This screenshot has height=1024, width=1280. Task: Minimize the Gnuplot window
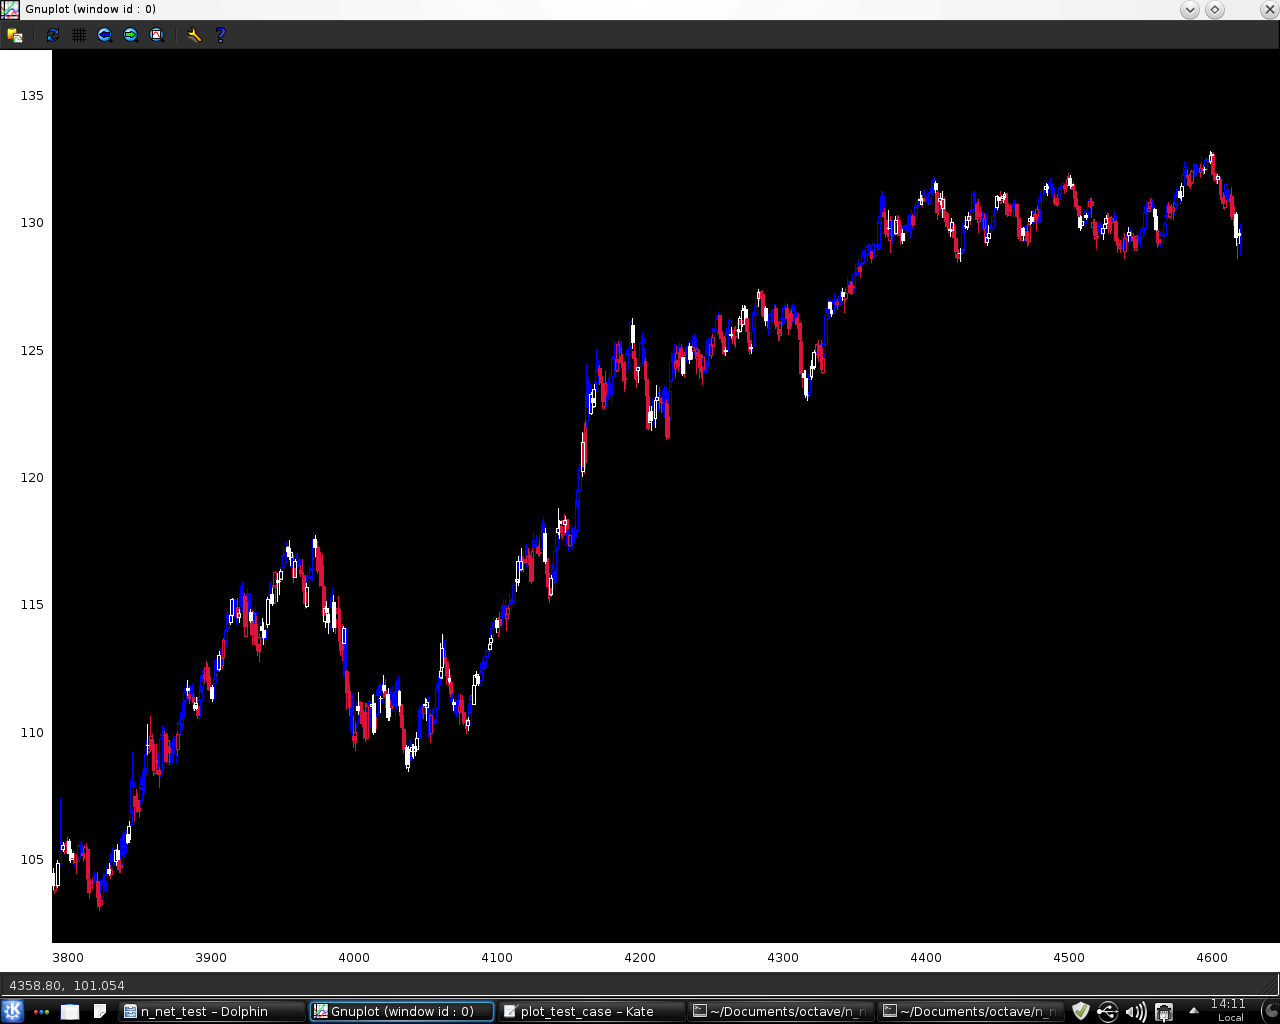click(1190, 10)
